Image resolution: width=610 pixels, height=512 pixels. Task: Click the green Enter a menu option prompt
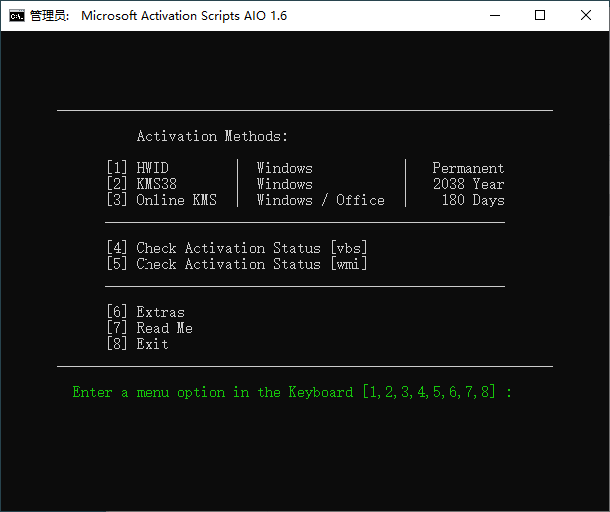coord(292,392)
